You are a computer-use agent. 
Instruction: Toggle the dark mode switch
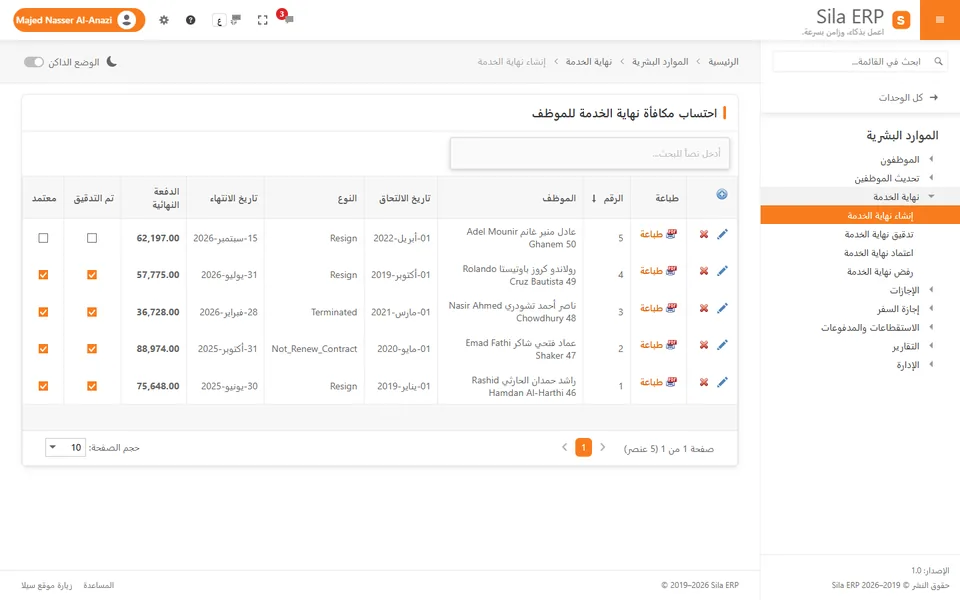point(34,62)
